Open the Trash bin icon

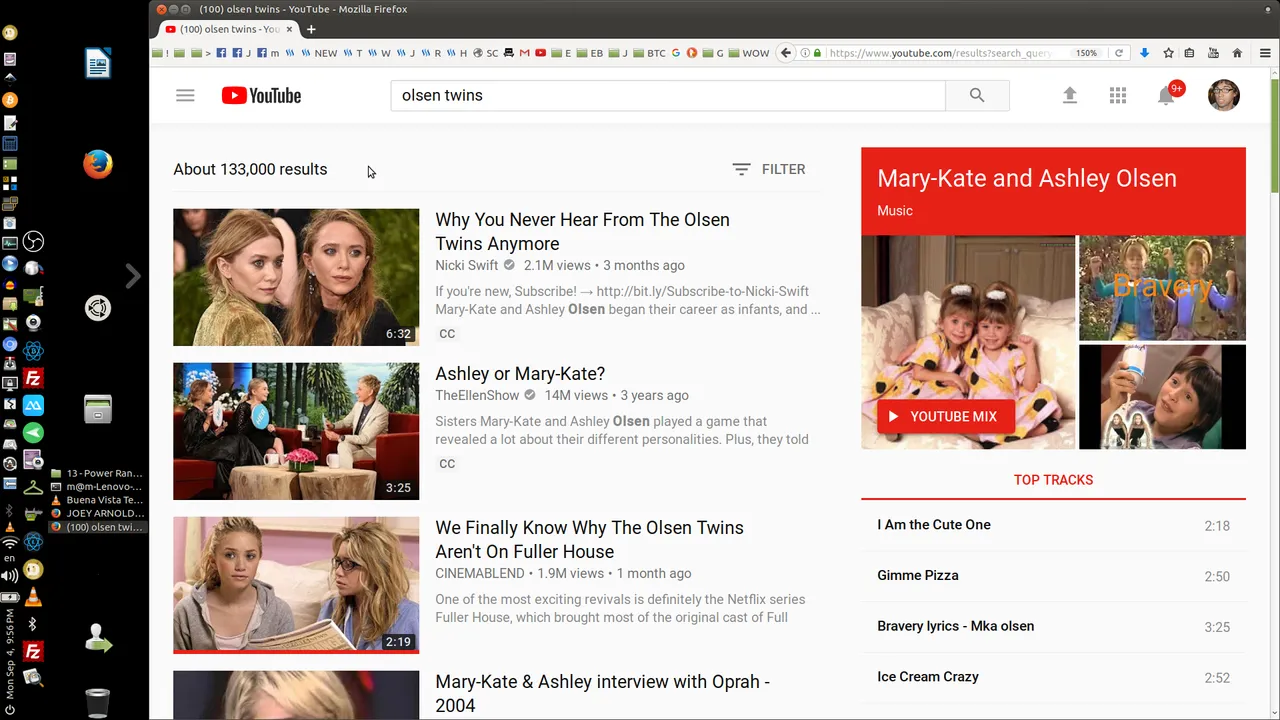click(x=97, y=702)
